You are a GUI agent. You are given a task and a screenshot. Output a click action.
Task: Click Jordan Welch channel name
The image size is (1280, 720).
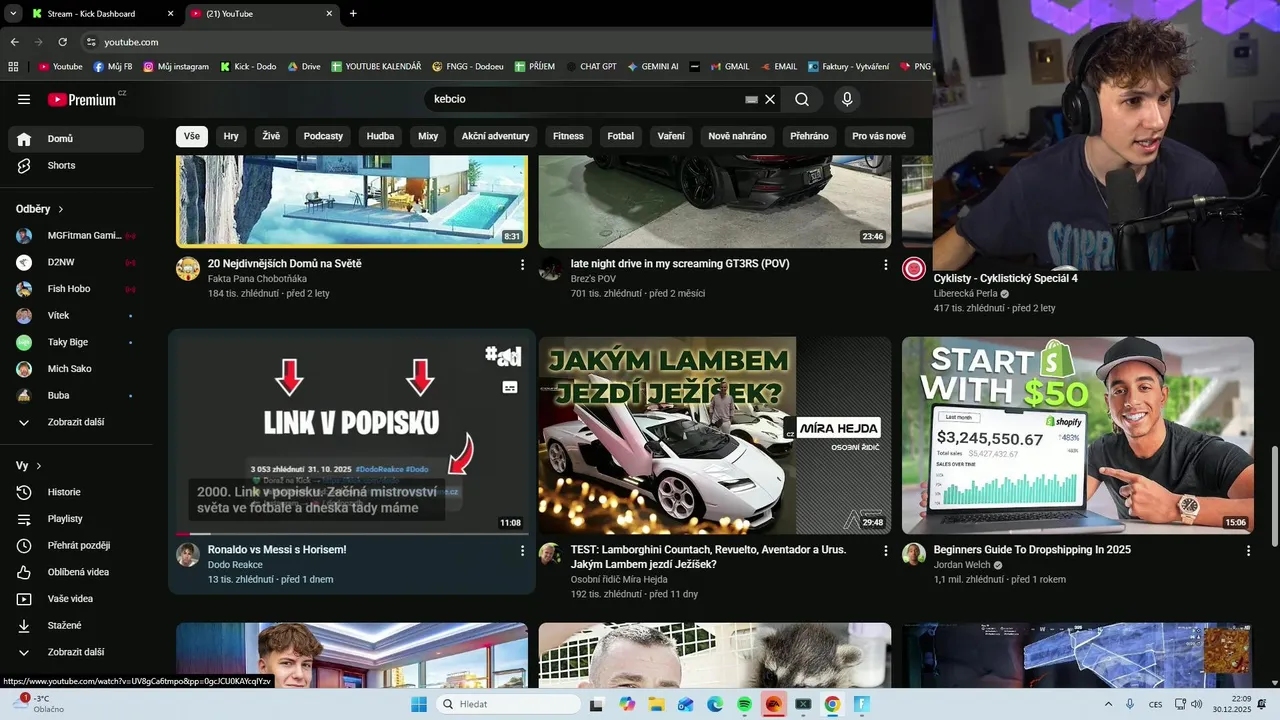[x=961, y=565]
